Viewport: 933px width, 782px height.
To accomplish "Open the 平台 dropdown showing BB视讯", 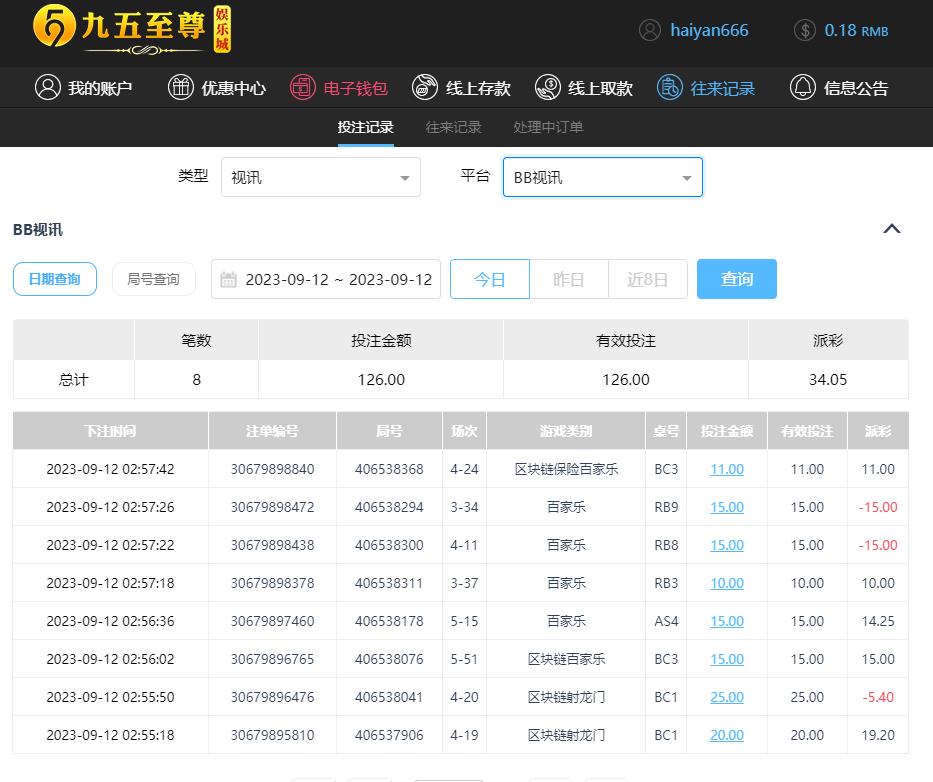I will 602,177.
